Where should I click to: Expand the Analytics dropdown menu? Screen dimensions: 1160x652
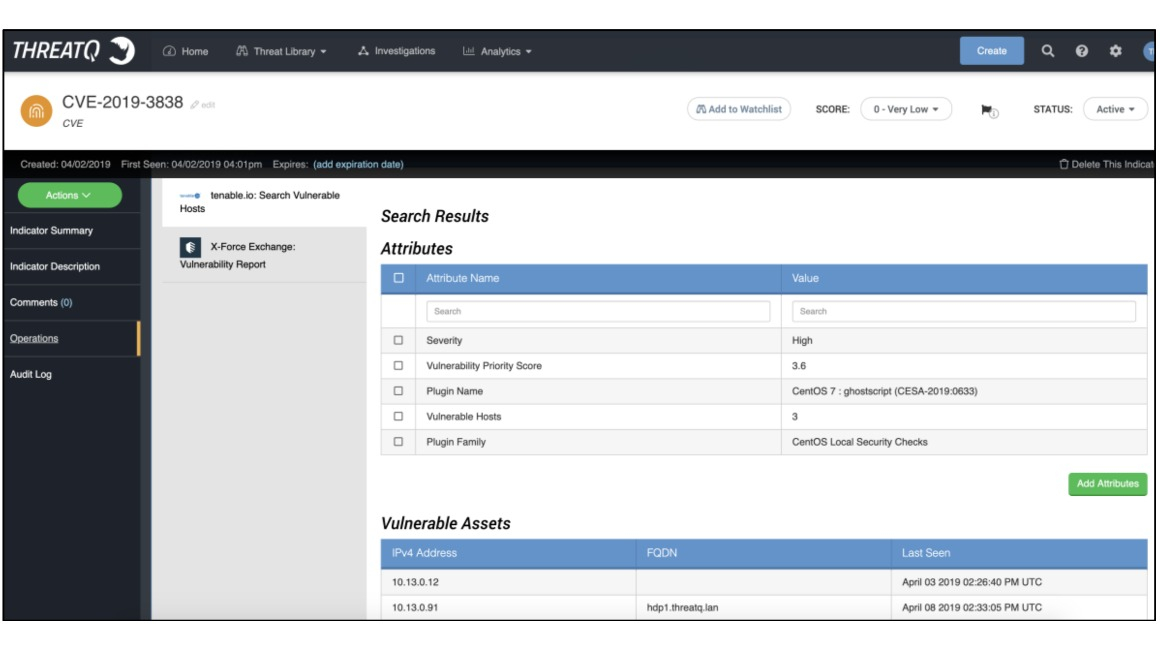click(497, 51)
